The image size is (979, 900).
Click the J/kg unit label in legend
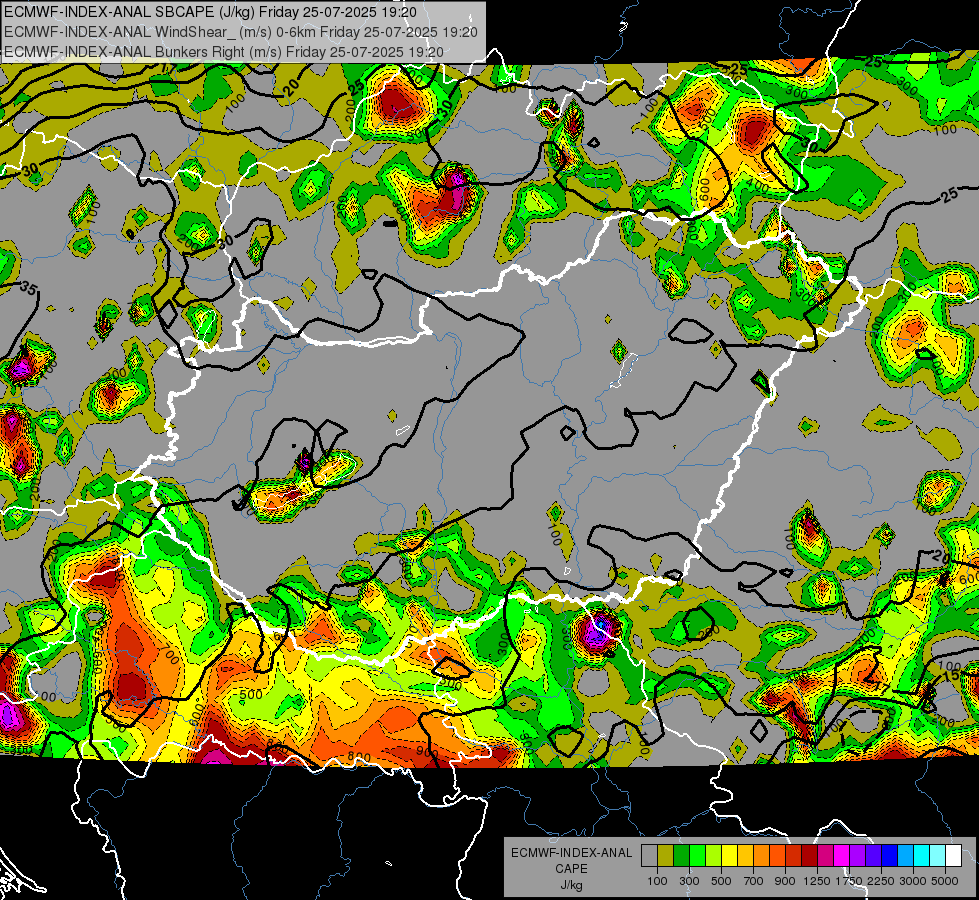(571, 885)
